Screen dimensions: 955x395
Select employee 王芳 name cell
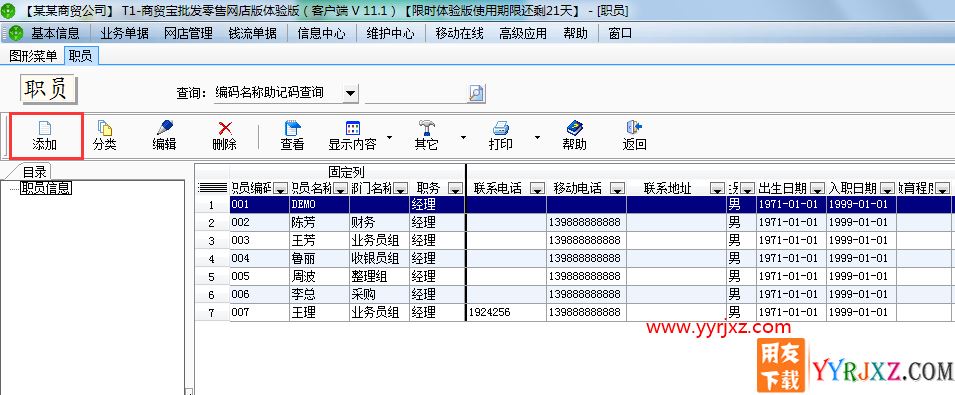coord(319,240)
